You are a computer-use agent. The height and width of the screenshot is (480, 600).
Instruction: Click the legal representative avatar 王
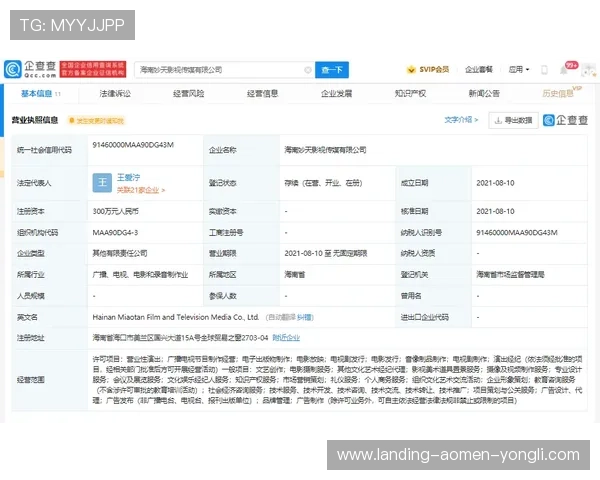102,183
